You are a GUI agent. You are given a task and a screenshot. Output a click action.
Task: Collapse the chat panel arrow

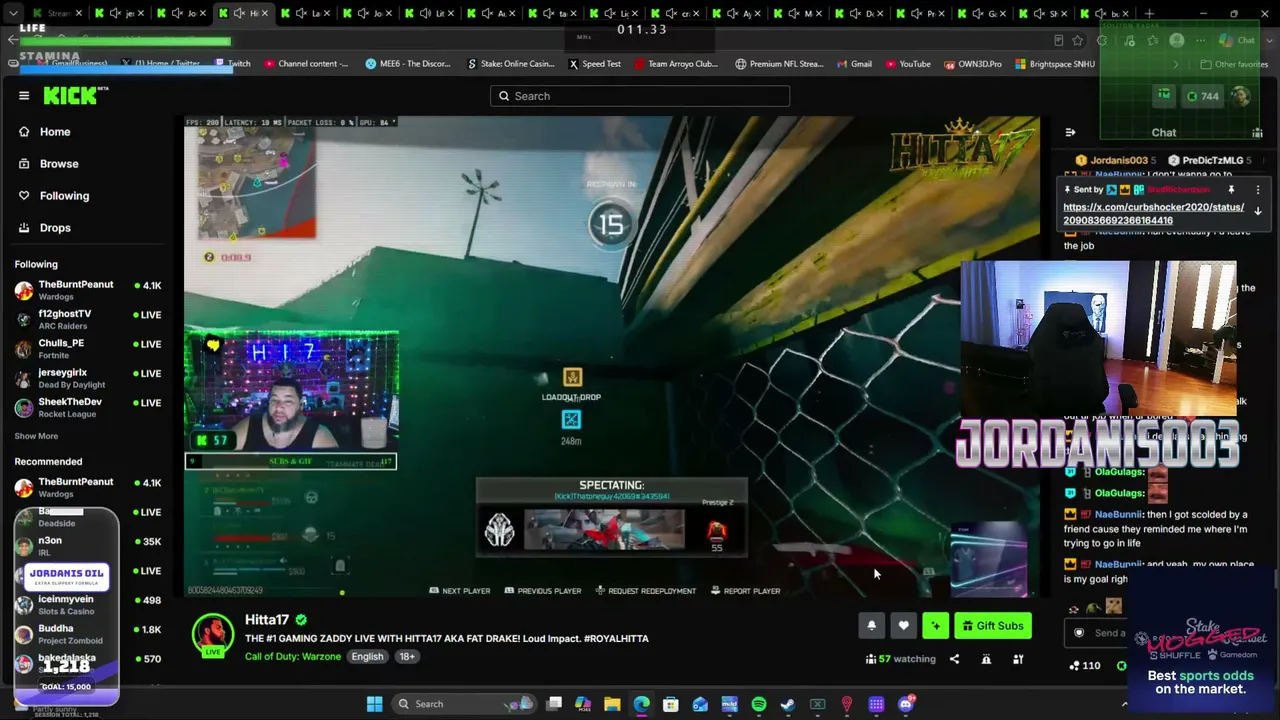click(1070, 132)
